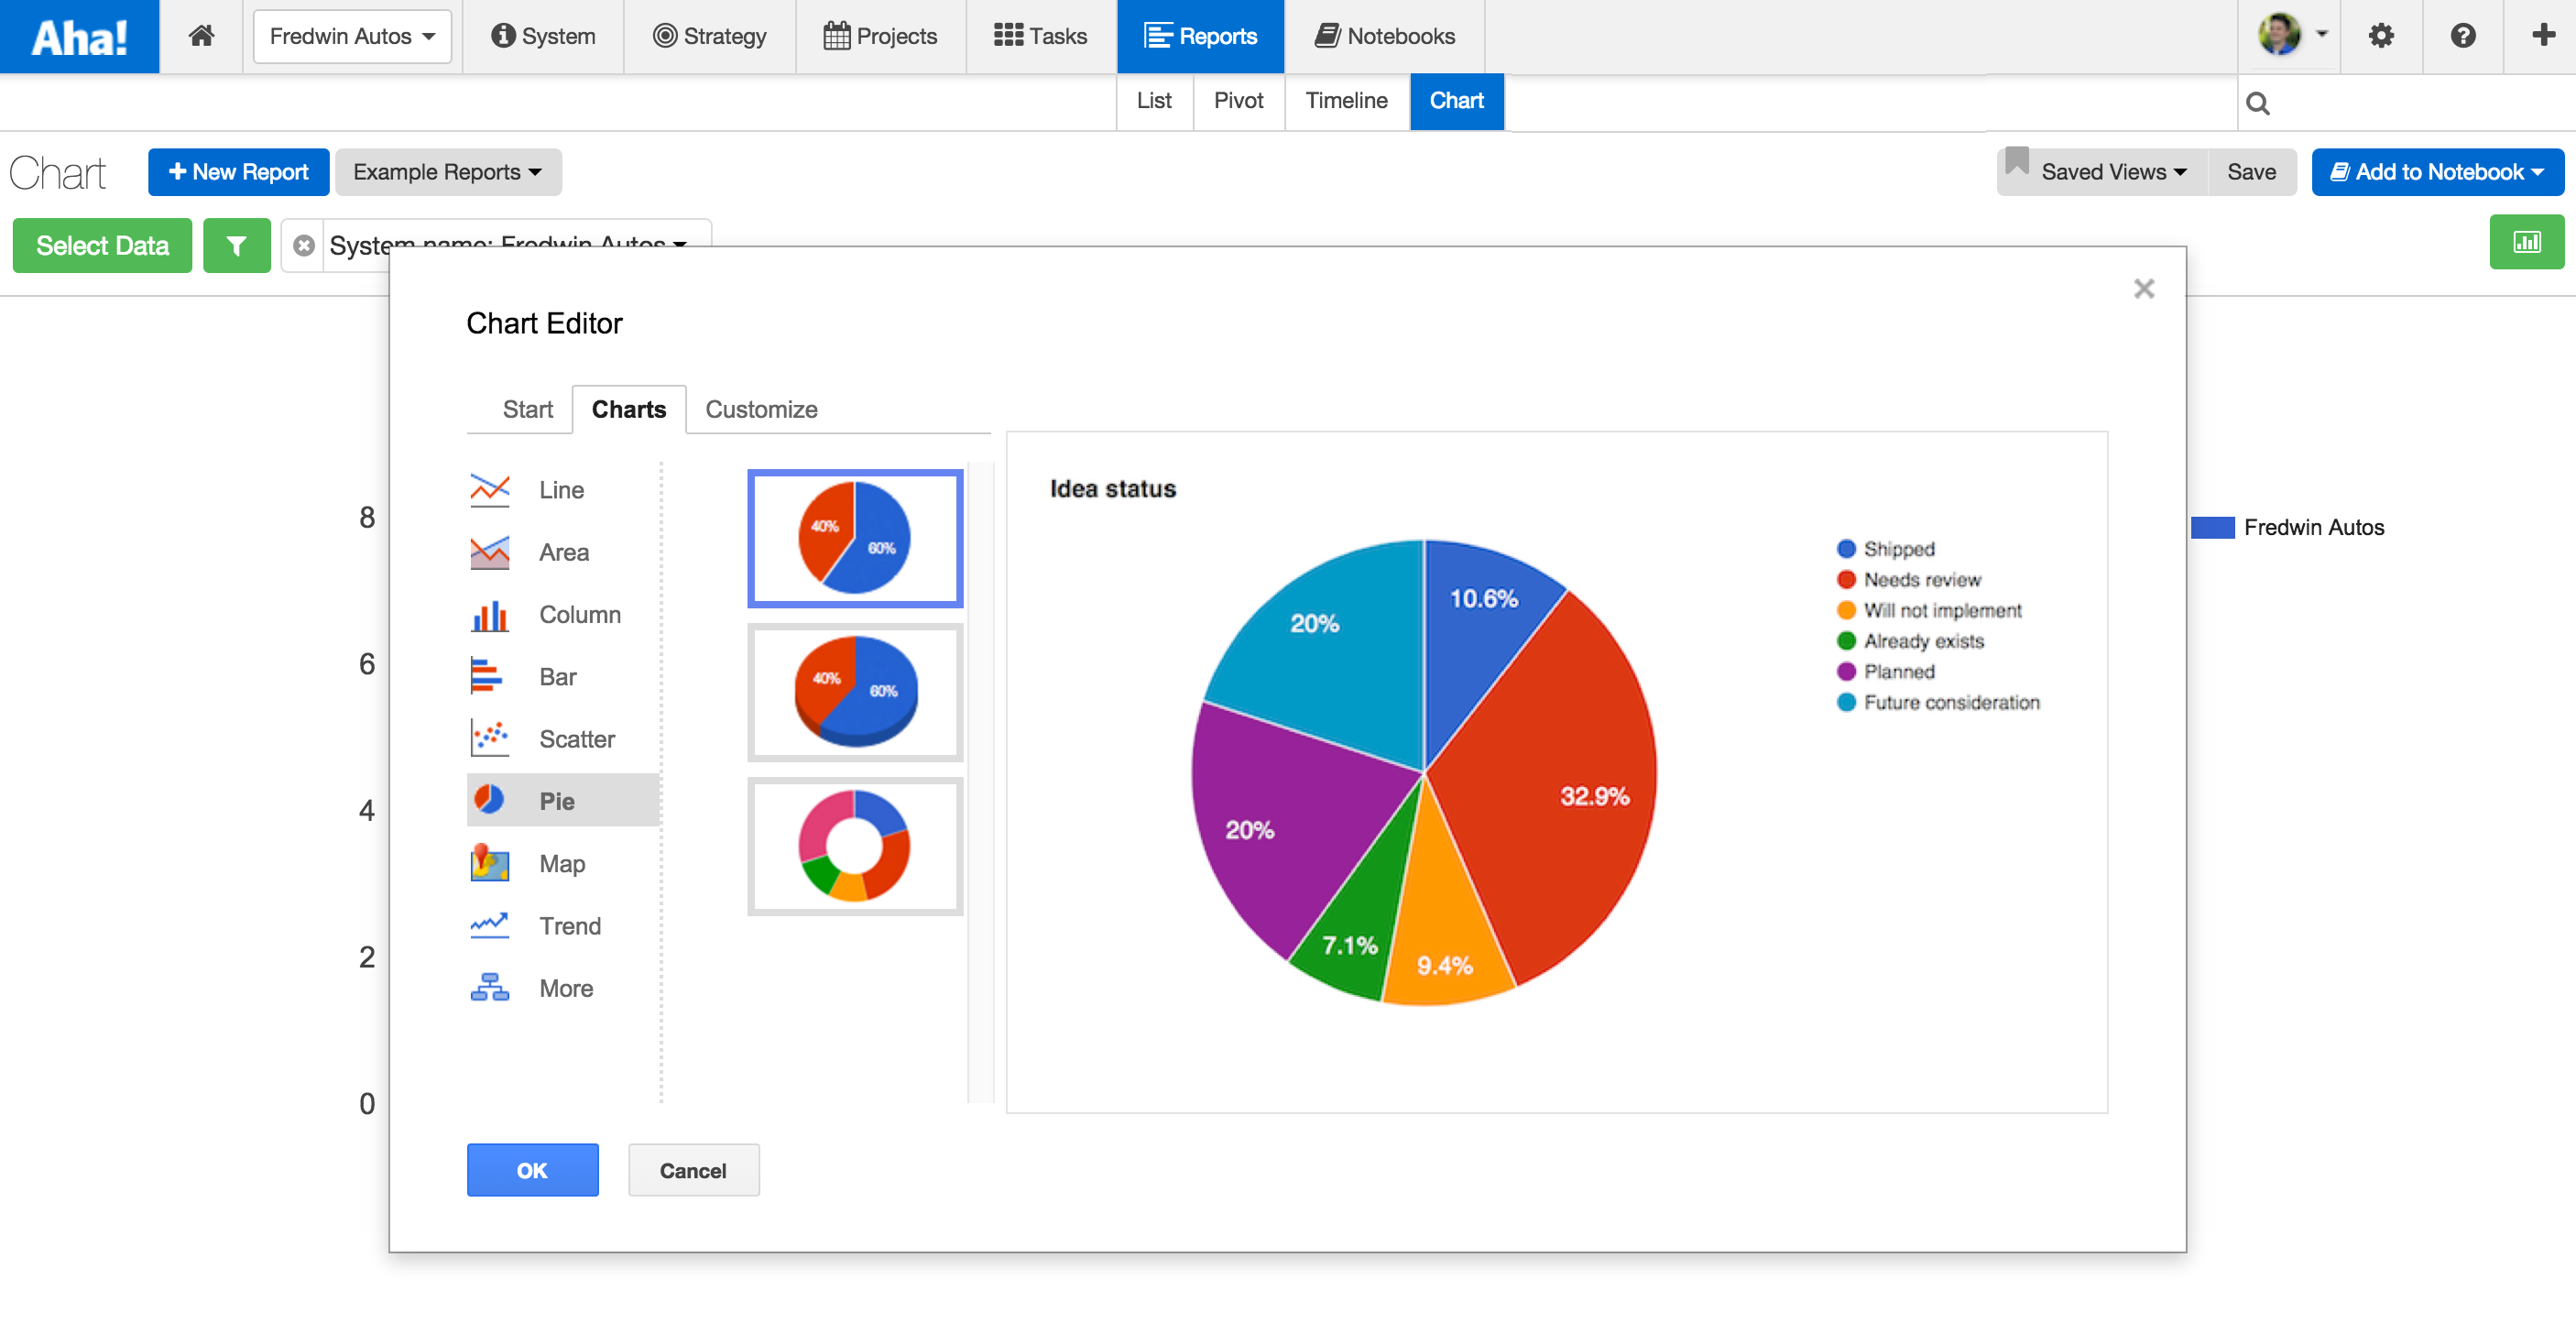Switch to the Pivot report view

coord(1238,101)
